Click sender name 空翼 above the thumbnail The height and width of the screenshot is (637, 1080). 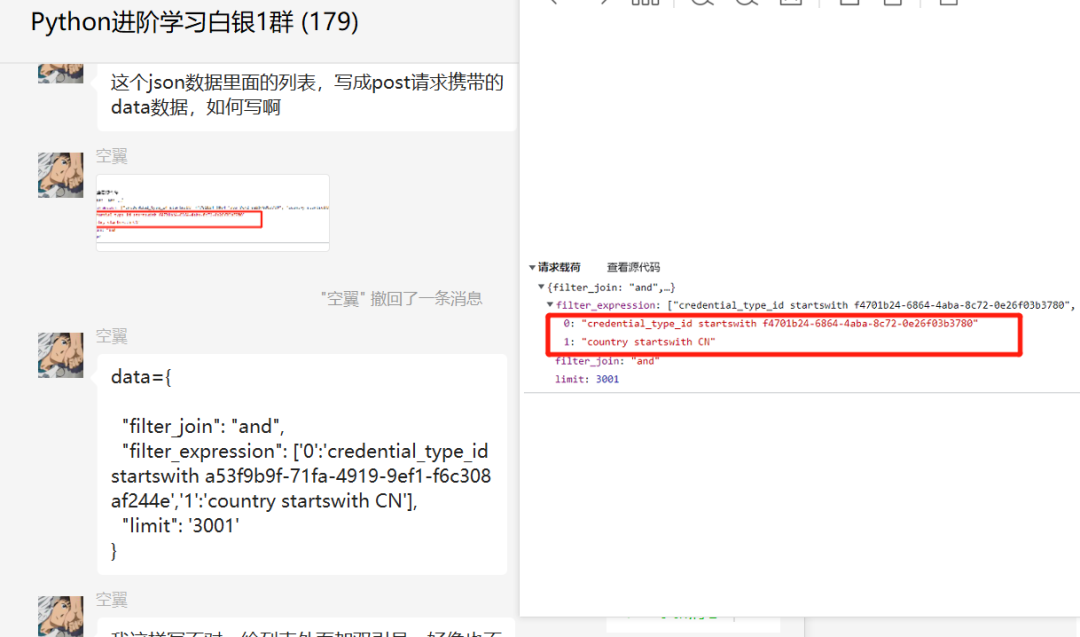coord(112,156)
